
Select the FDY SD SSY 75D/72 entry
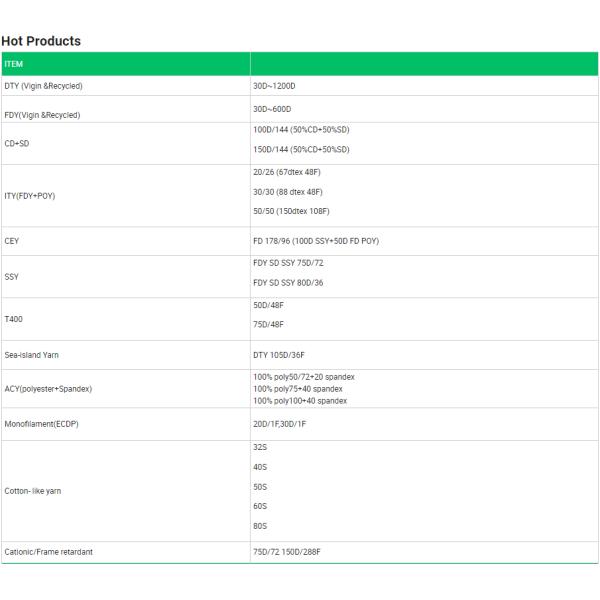(x=288, y=262)
